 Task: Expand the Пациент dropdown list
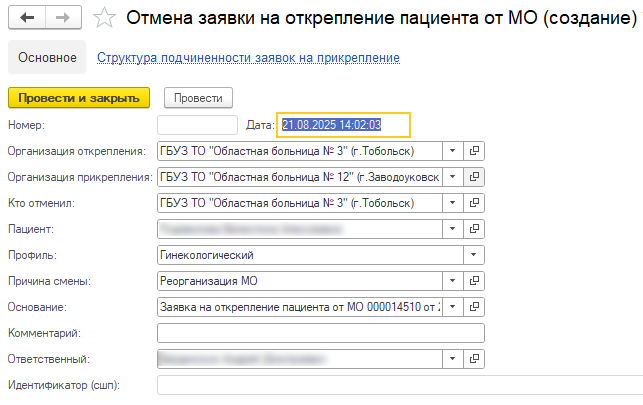pyautogui.click(x=453, y=229)
